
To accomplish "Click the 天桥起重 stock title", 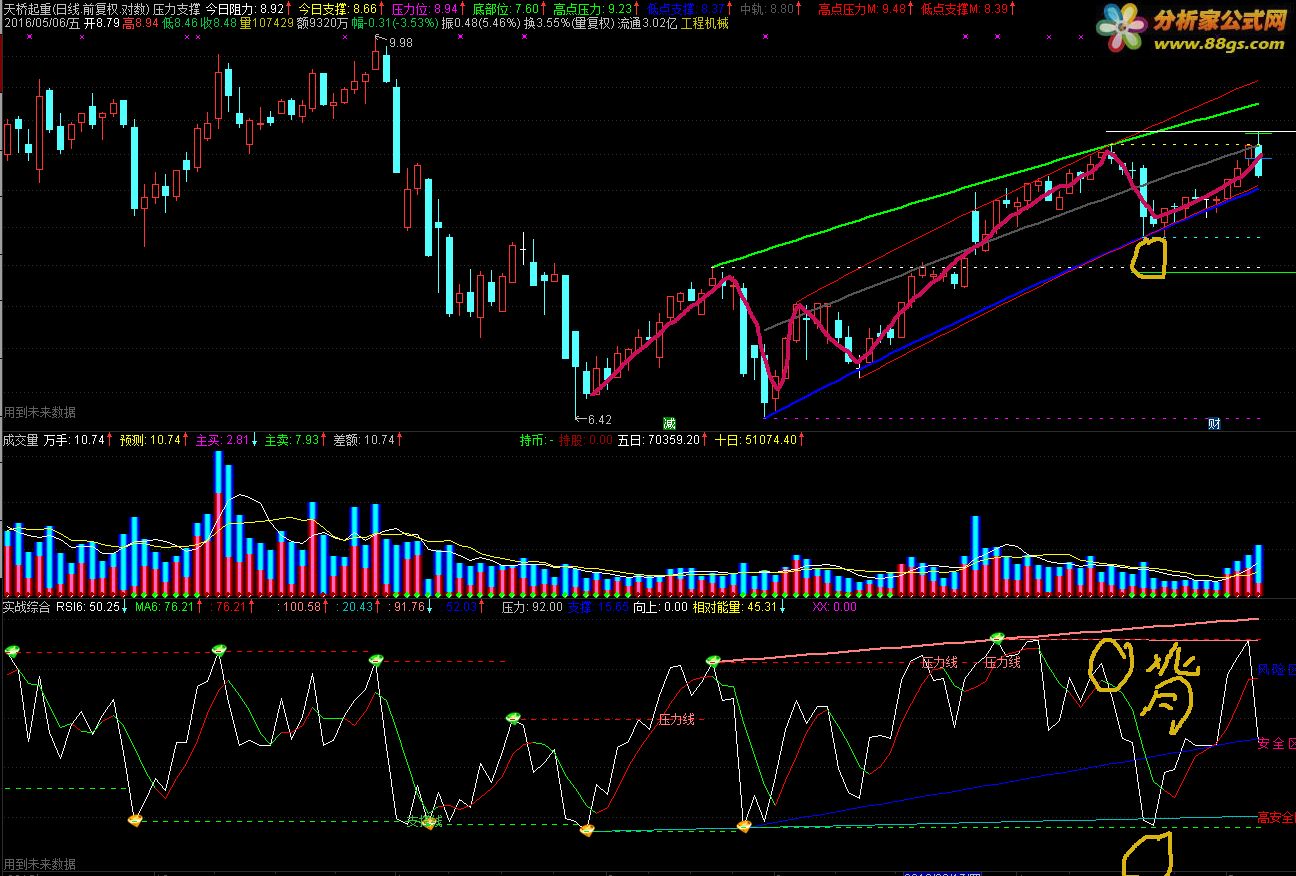I will [x=27, y=8].
